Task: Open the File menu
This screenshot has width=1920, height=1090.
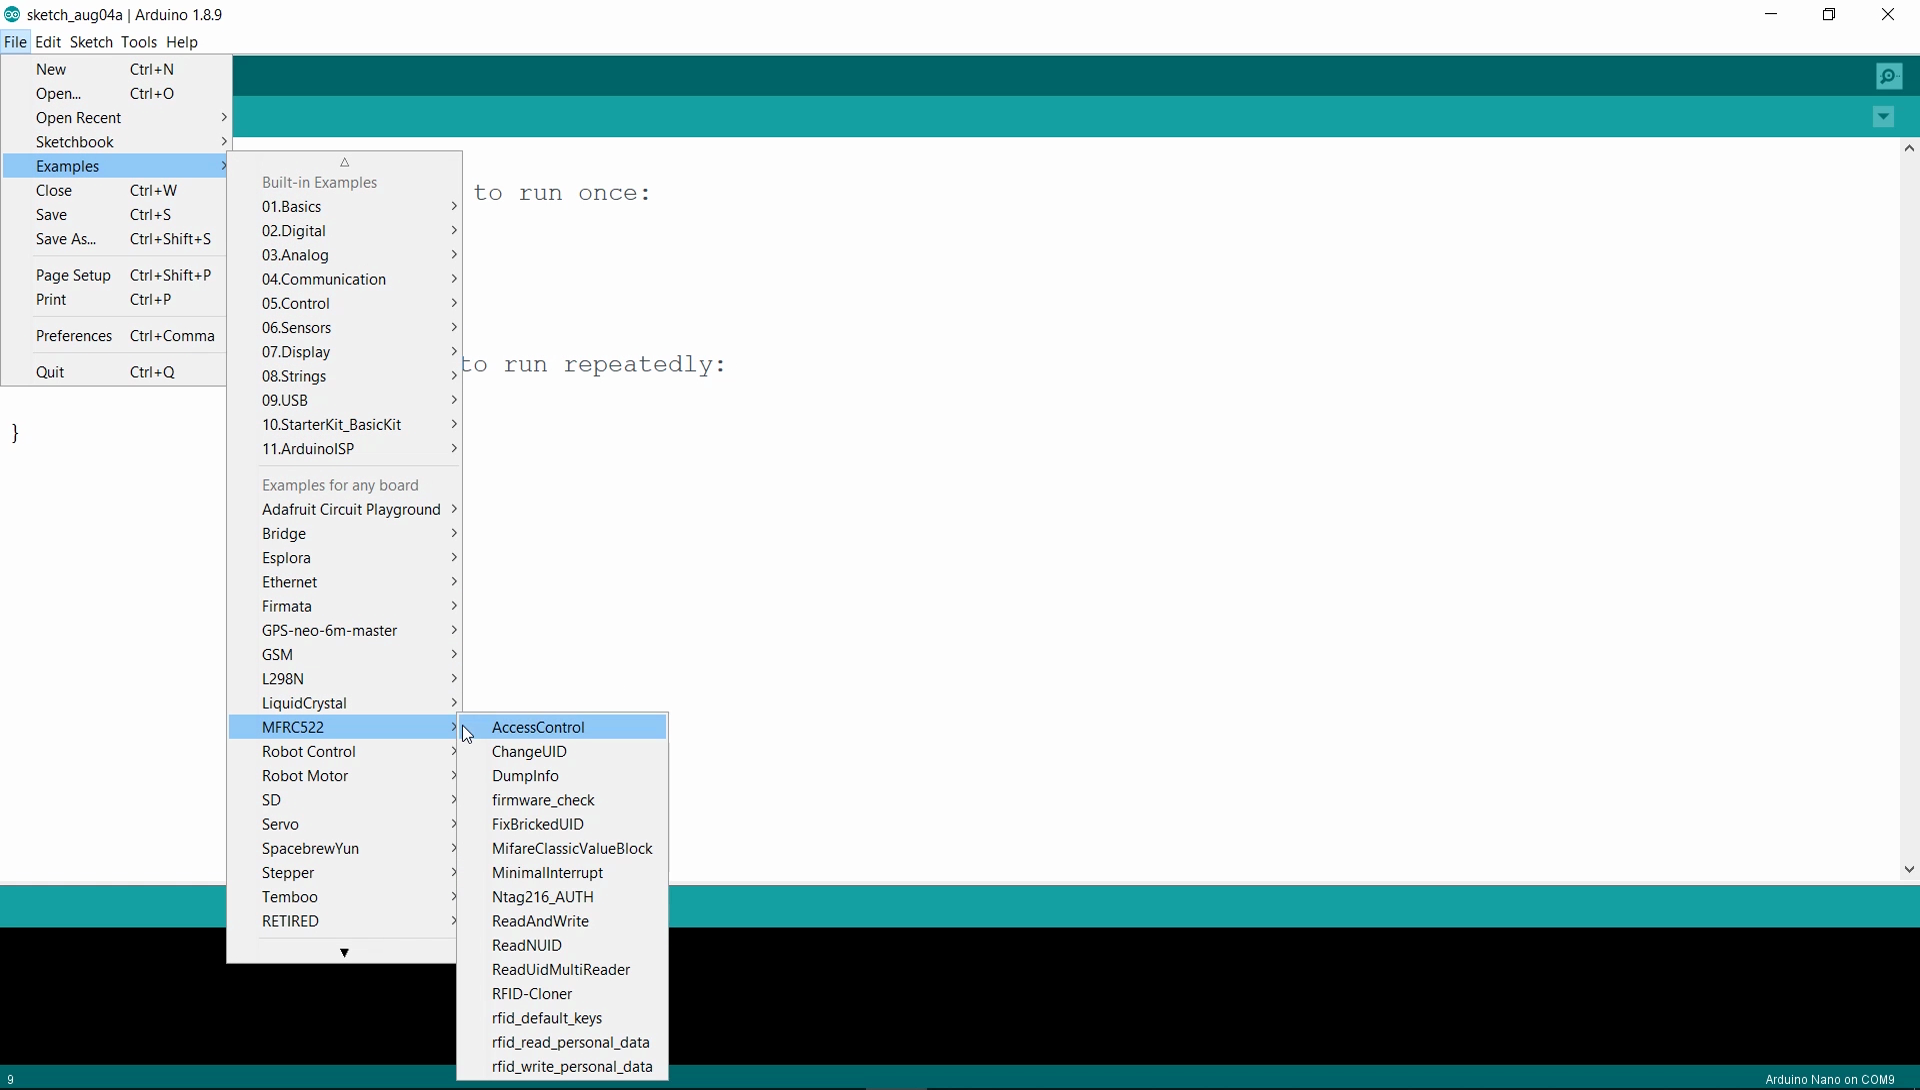Action: (16, 41)
